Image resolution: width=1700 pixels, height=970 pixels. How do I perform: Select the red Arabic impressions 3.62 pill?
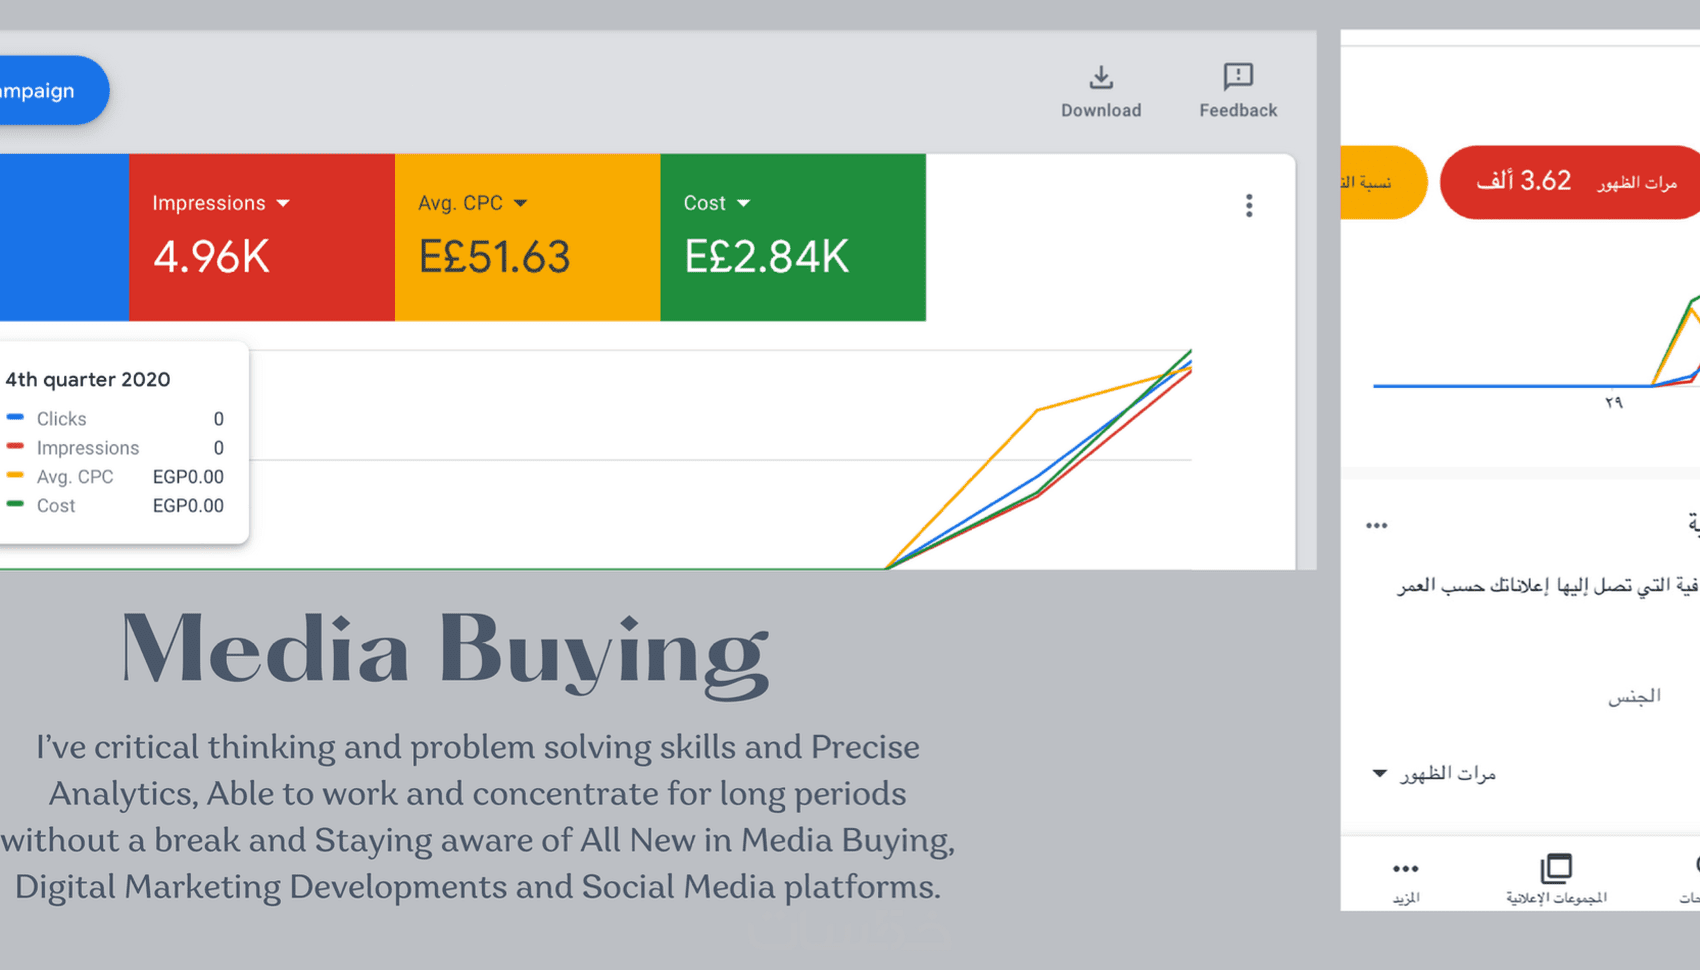point(1570,182)
